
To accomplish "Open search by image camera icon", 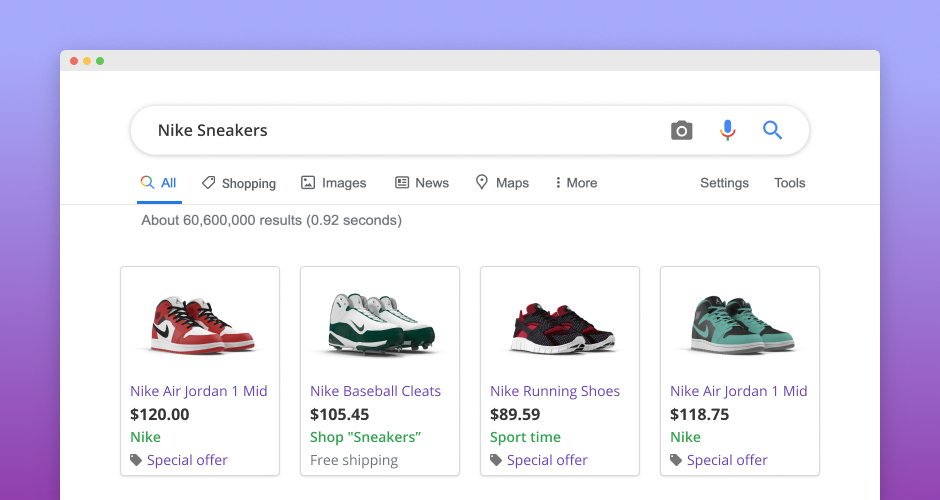I will pos(682,131).
